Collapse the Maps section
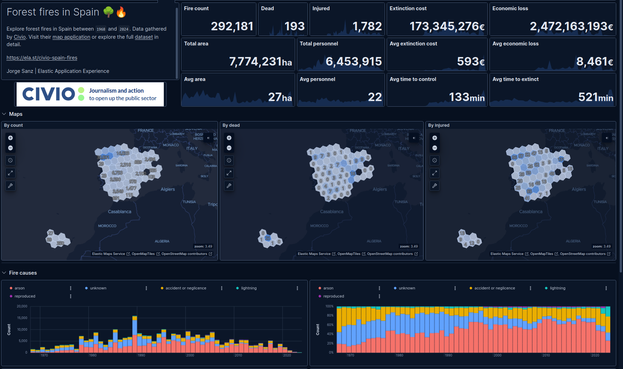 click(4, 114)
